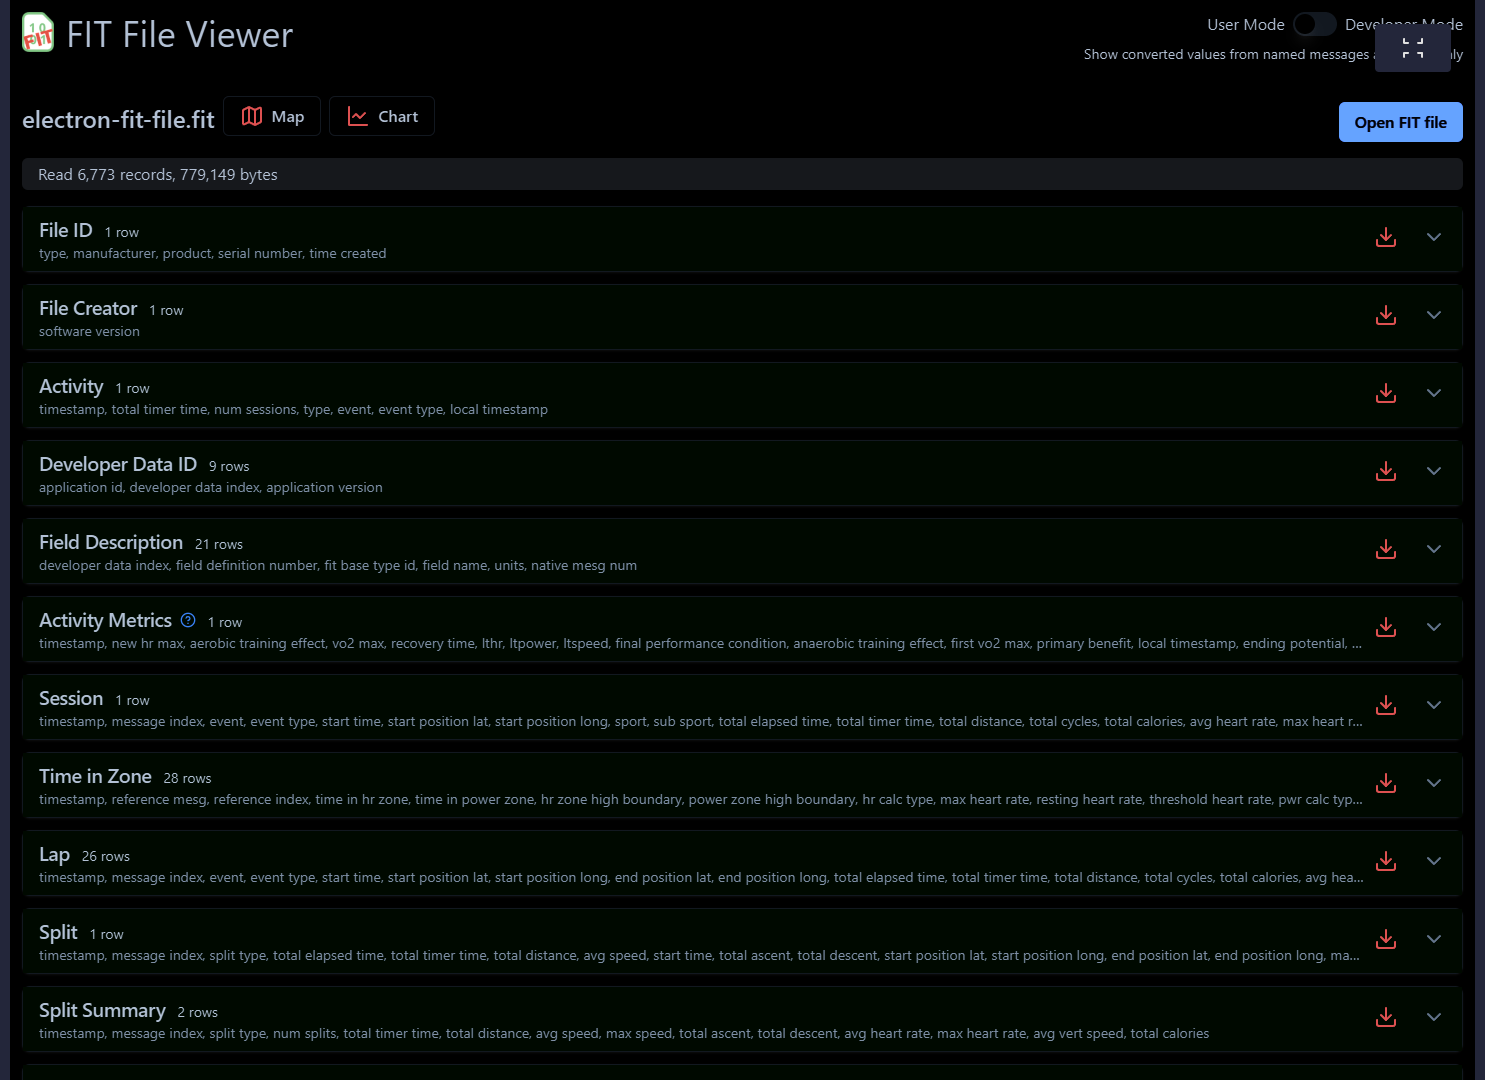Click the records count status banner
1485x1080 pixels.
742,173
